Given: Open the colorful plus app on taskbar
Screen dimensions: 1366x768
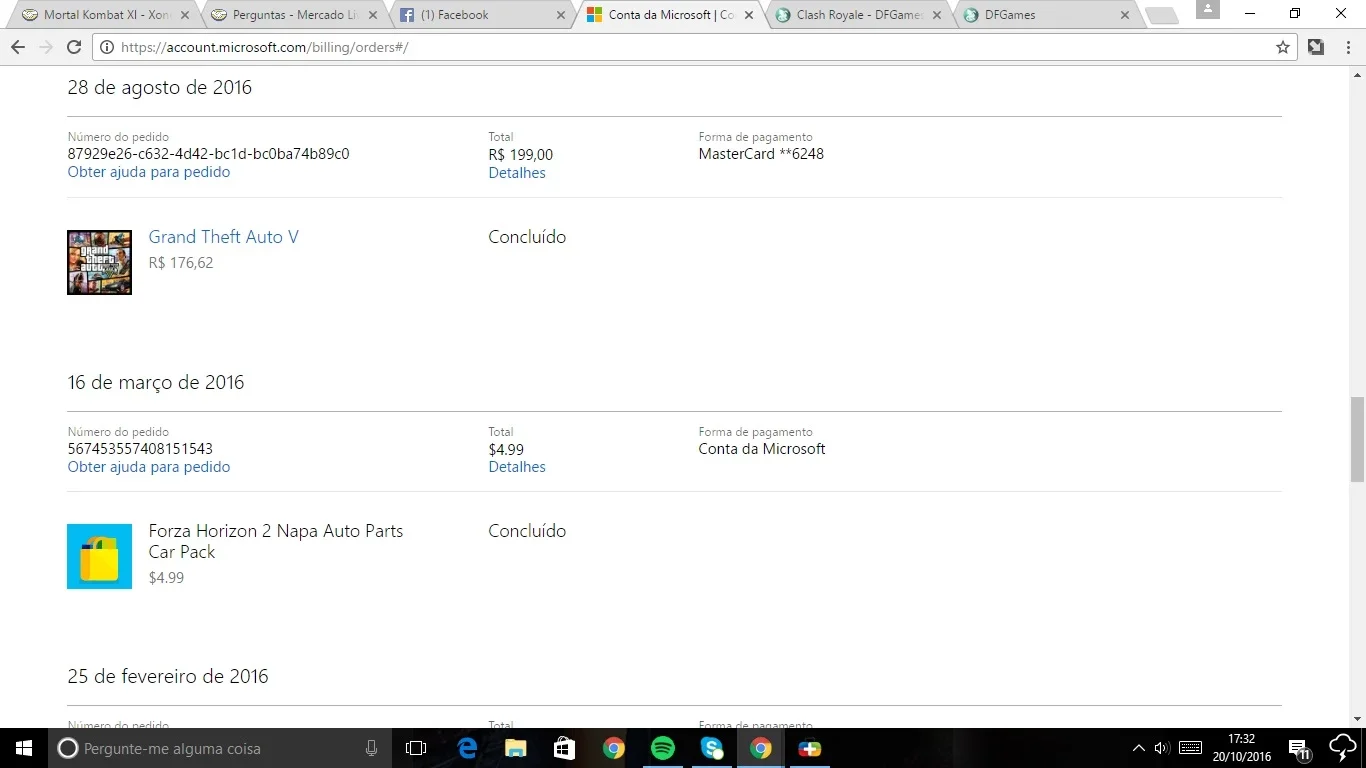Looking at the screenshot, I should pyautogui.click(x=810, y=748).
